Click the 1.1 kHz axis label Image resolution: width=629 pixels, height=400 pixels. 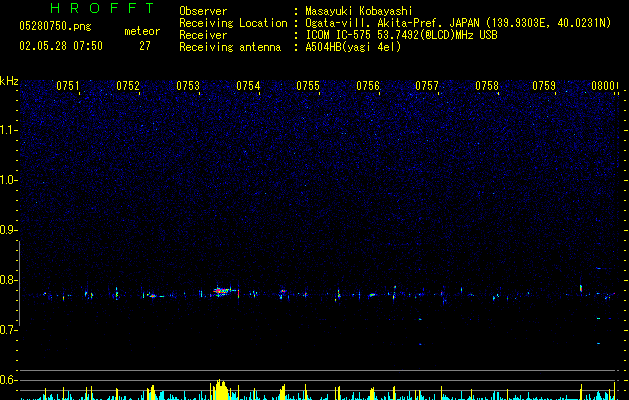pos(9,130)
